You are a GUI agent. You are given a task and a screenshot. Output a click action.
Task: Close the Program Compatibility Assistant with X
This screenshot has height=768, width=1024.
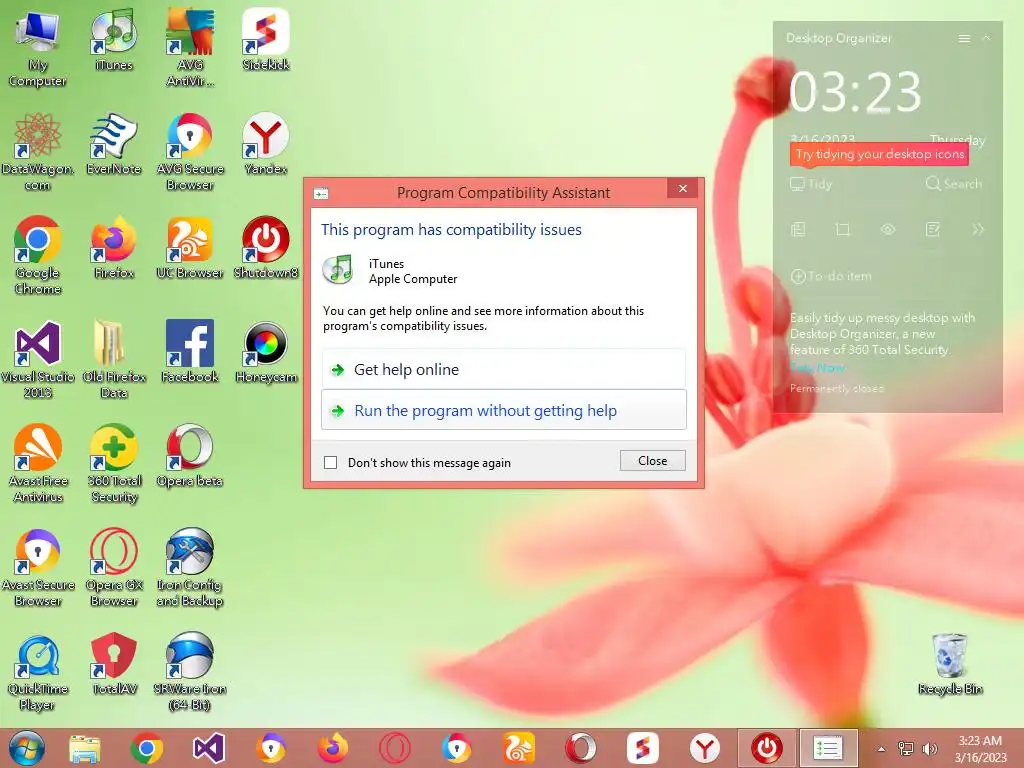[x=682, y=189]
